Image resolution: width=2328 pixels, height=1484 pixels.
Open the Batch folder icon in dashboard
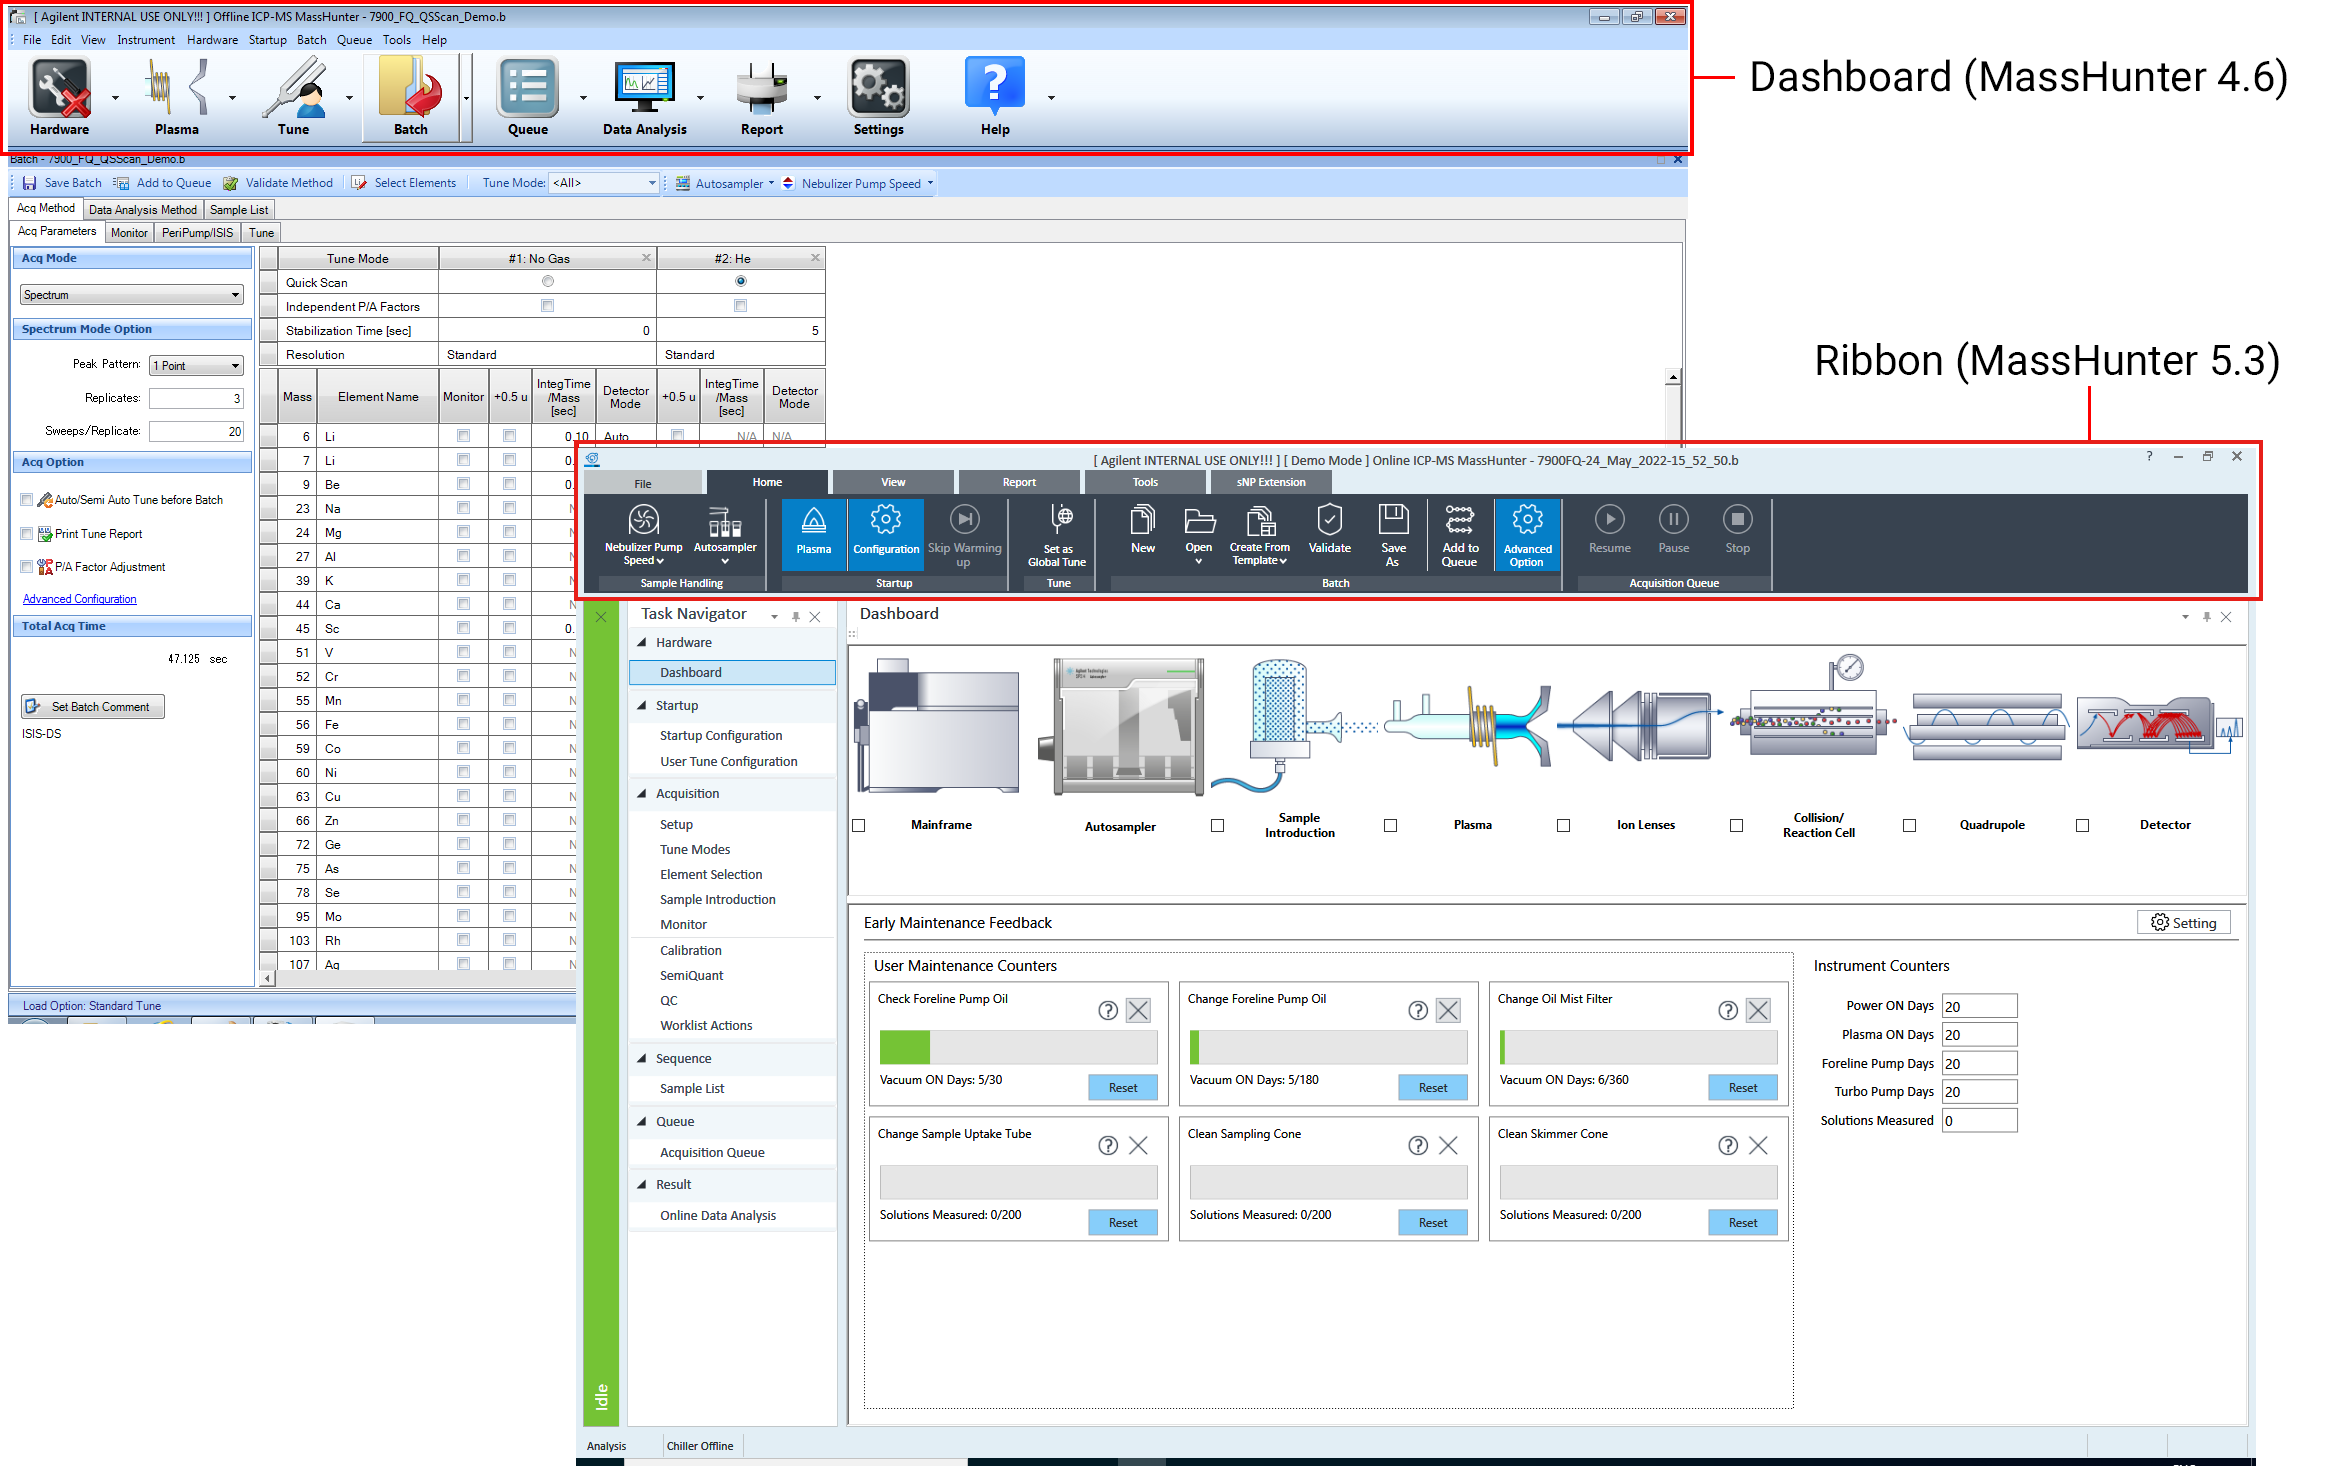tap(411, 96)
